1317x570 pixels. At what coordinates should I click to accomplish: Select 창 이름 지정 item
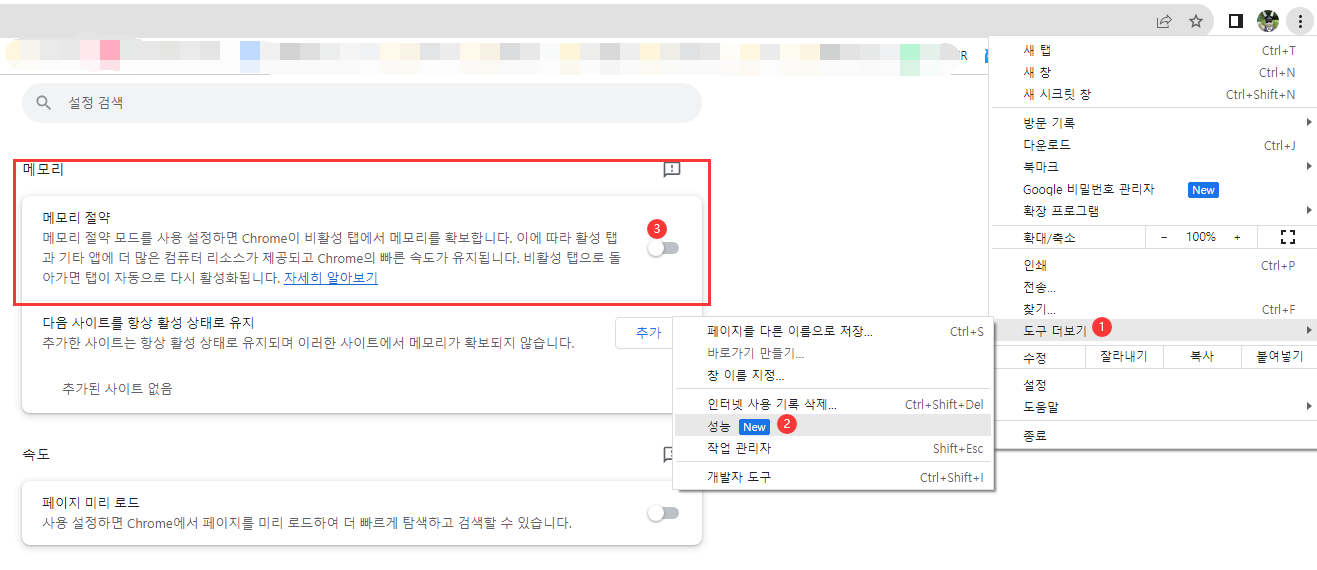tap(833, 375)
